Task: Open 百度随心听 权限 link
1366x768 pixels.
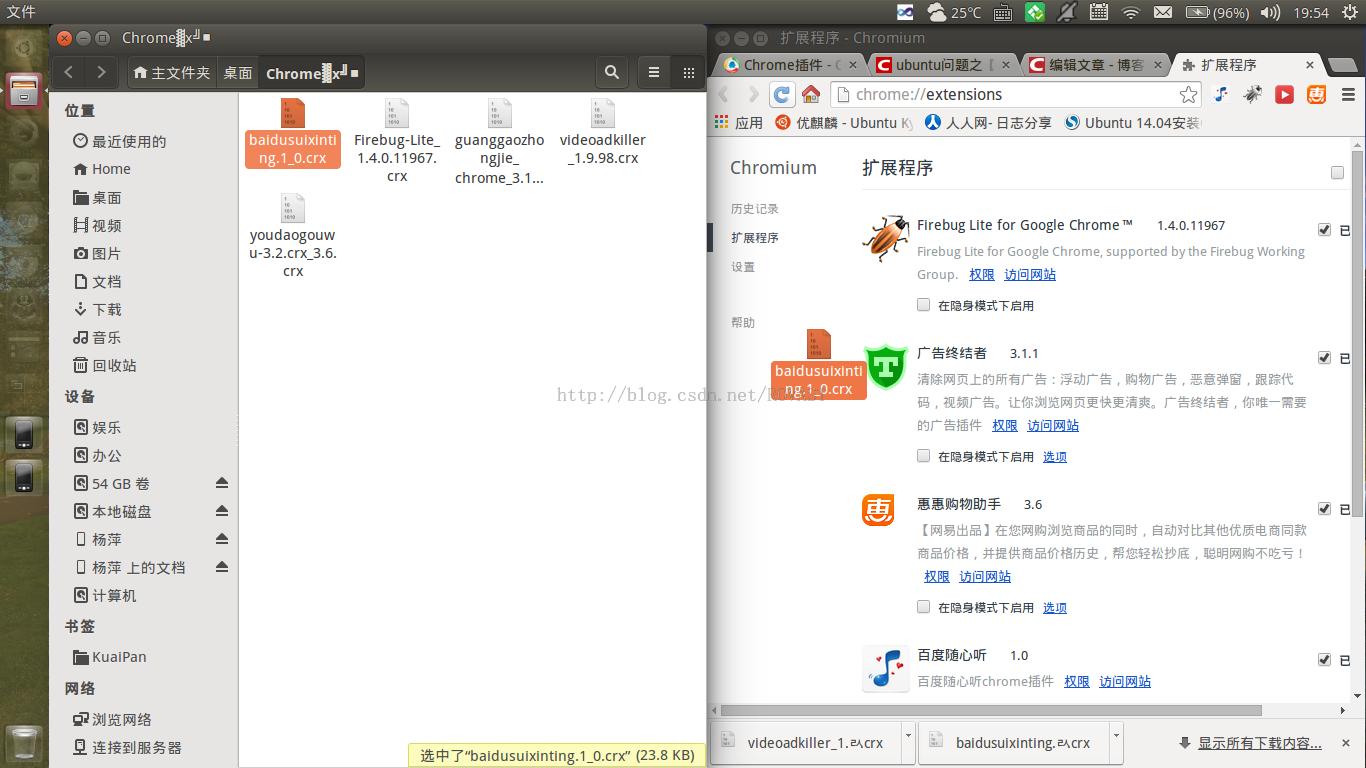Action: [1077, 681]
